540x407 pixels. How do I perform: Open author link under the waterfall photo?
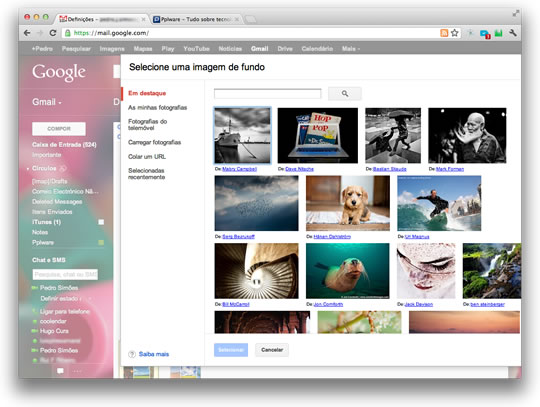pyautogui.click(x=487, y=304)
